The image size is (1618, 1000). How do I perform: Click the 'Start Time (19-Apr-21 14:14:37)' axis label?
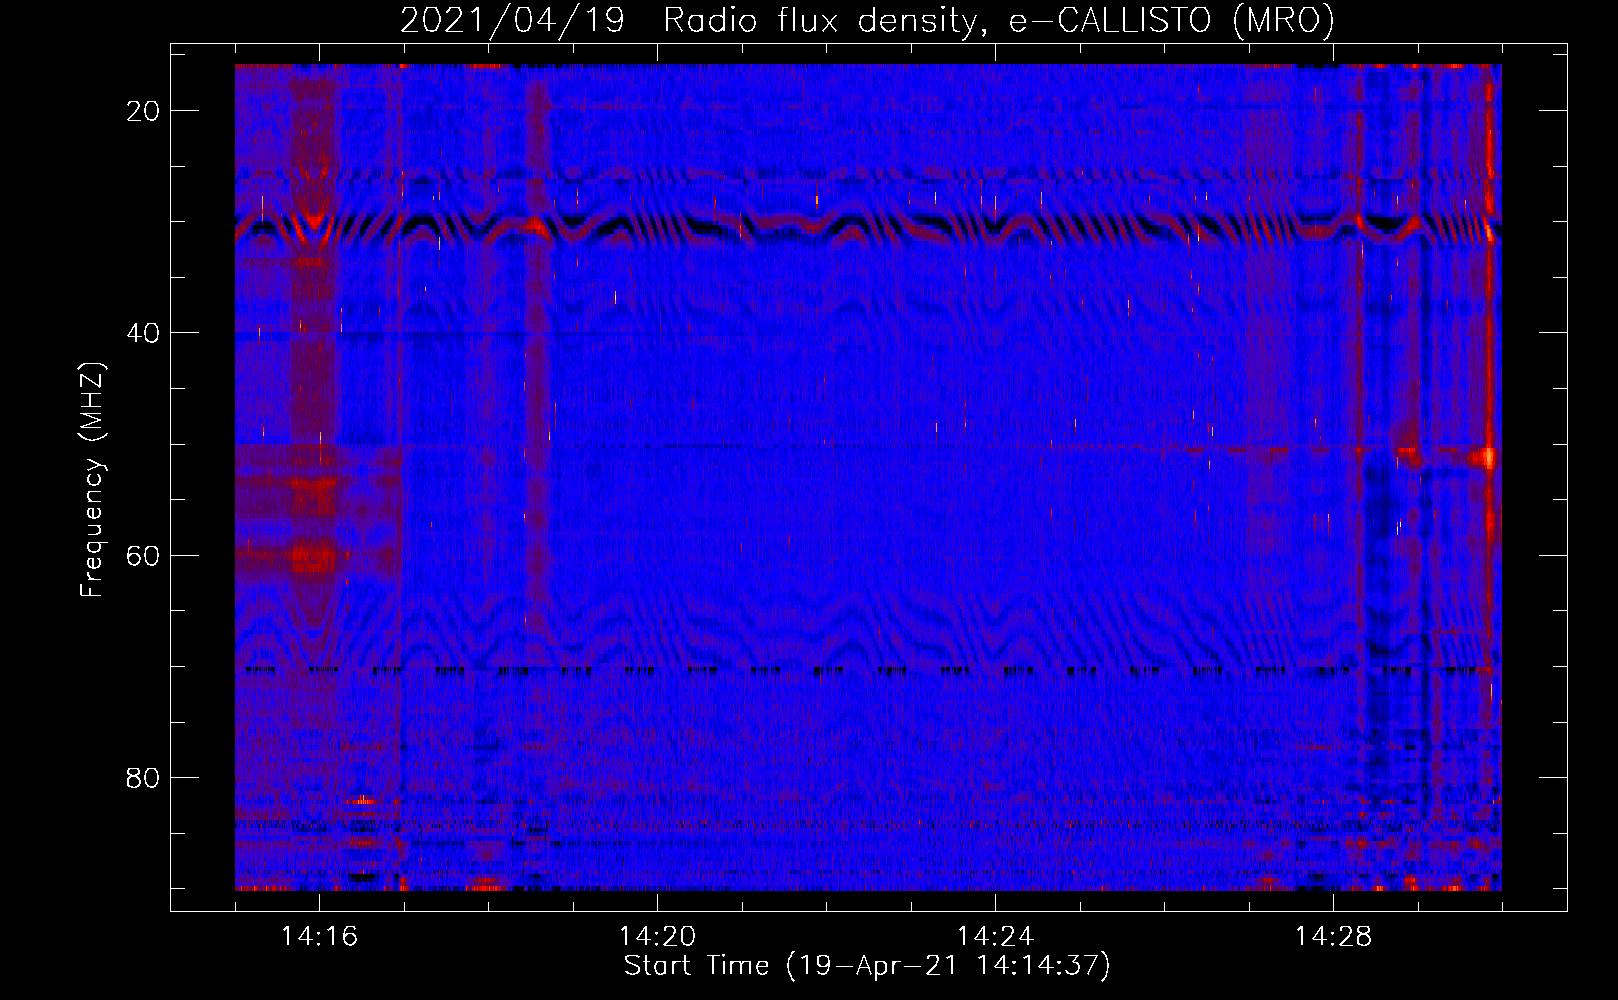pyautogui.click(x=867, y=966)
